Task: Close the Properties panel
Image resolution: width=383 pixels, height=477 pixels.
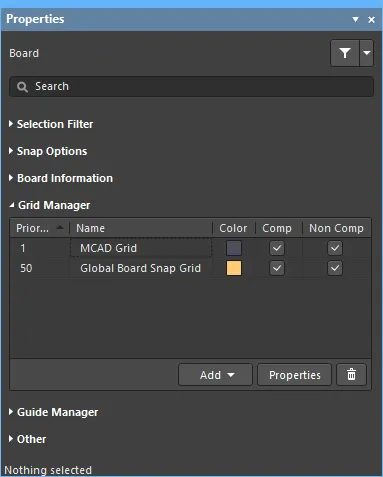Action: [x=371, y=20]
